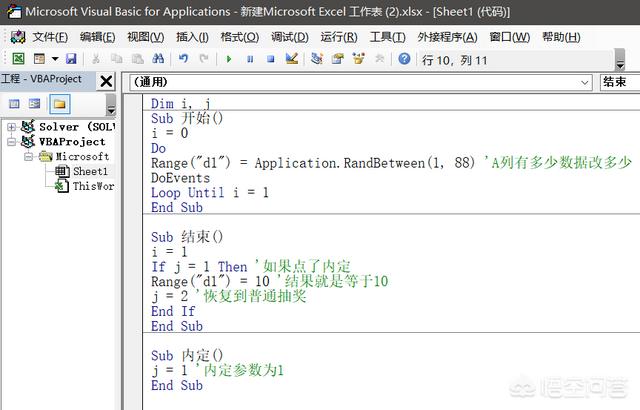
Task: Click the blue Help question mark icon
Action: coord(404,59)
